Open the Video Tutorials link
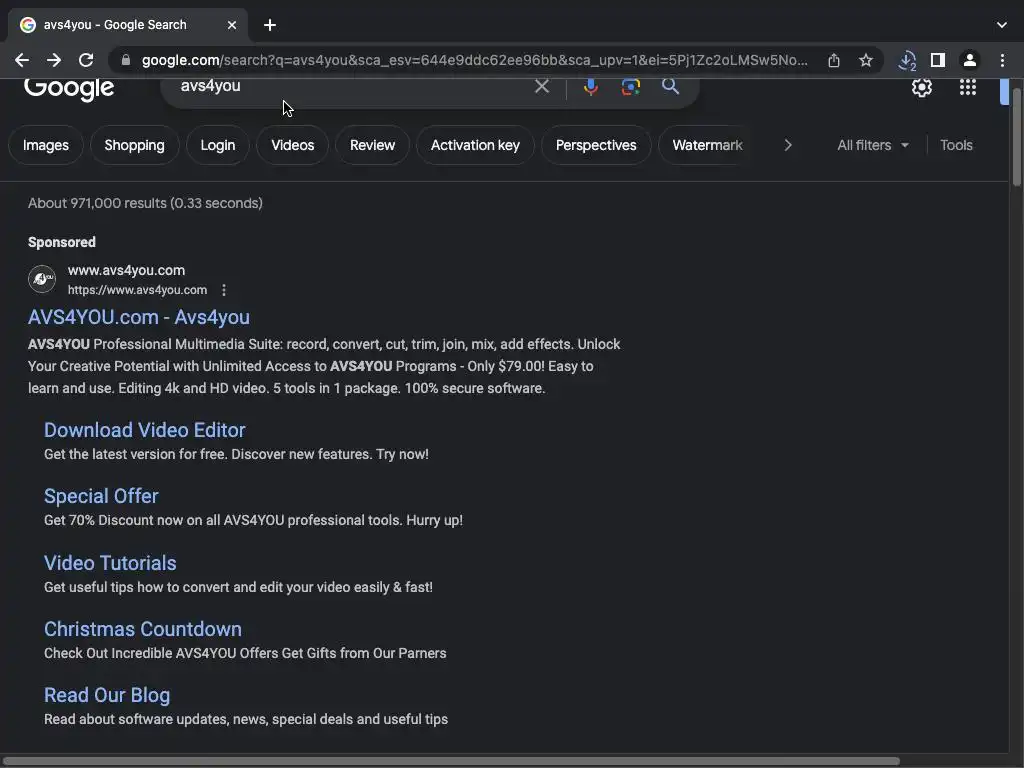This screenshot has width=1024, height=768. pos(110,563)
